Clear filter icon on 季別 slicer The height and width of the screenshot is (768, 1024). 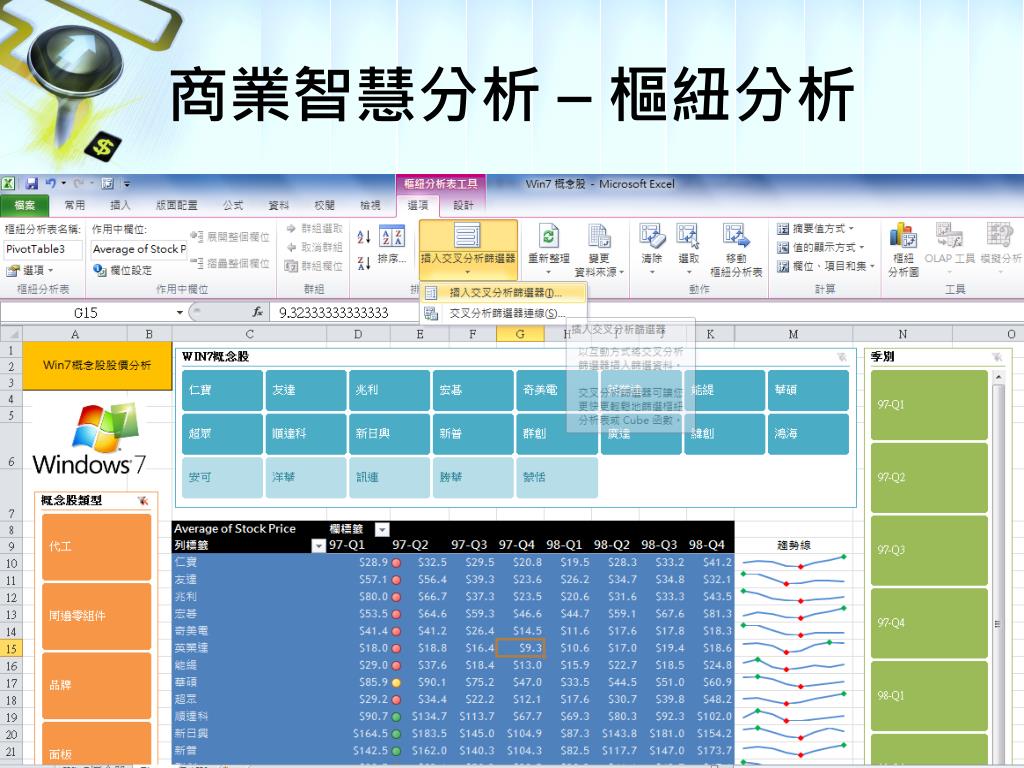[997, 357]
